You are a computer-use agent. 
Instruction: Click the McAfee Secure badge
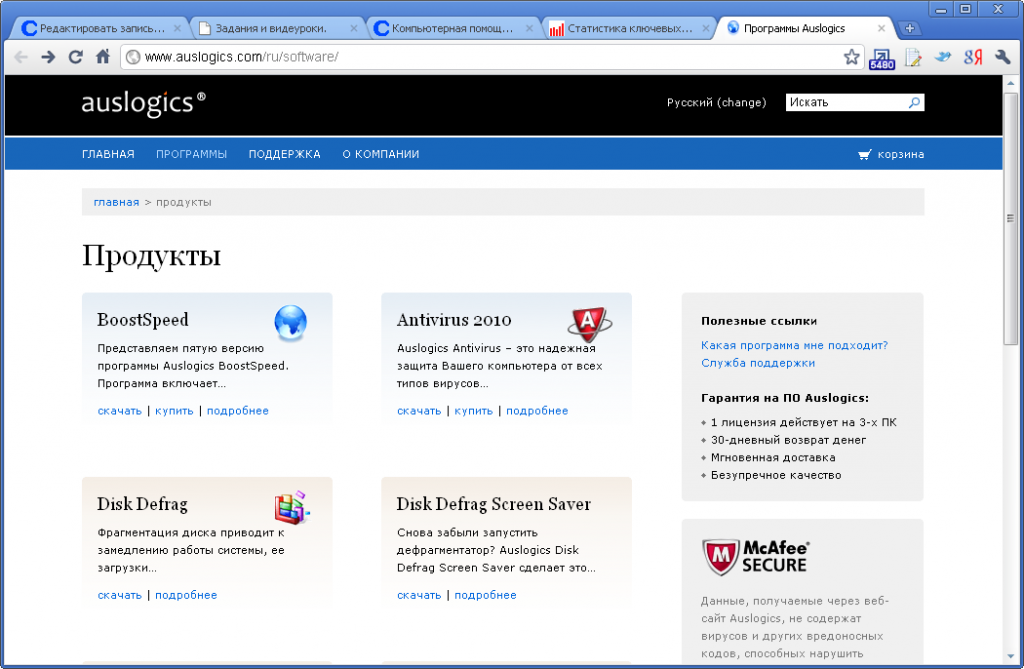point(756,557)
